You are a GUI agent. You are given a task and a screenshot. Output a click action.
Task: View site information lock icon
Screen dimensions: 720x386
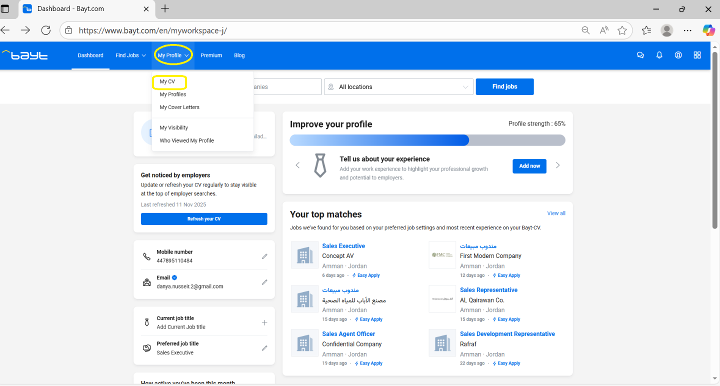point(68,30)
